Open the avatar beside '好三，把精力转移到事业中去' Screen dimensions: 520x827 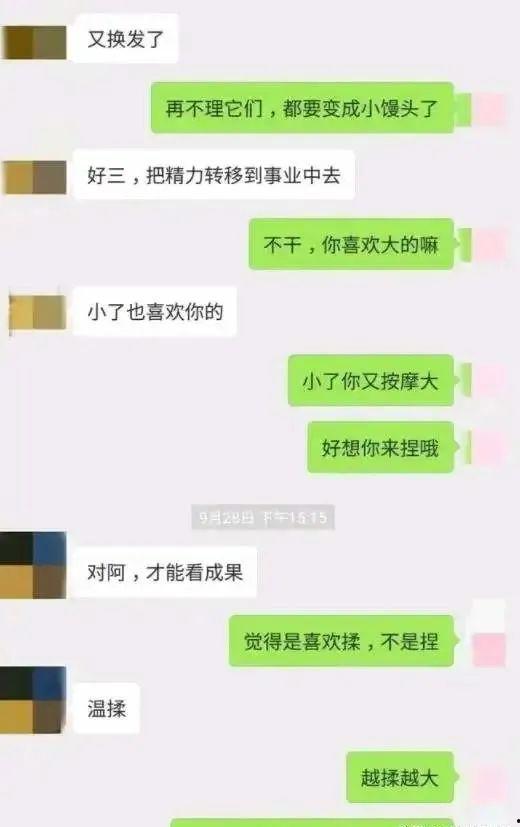[x=35, y=177]
